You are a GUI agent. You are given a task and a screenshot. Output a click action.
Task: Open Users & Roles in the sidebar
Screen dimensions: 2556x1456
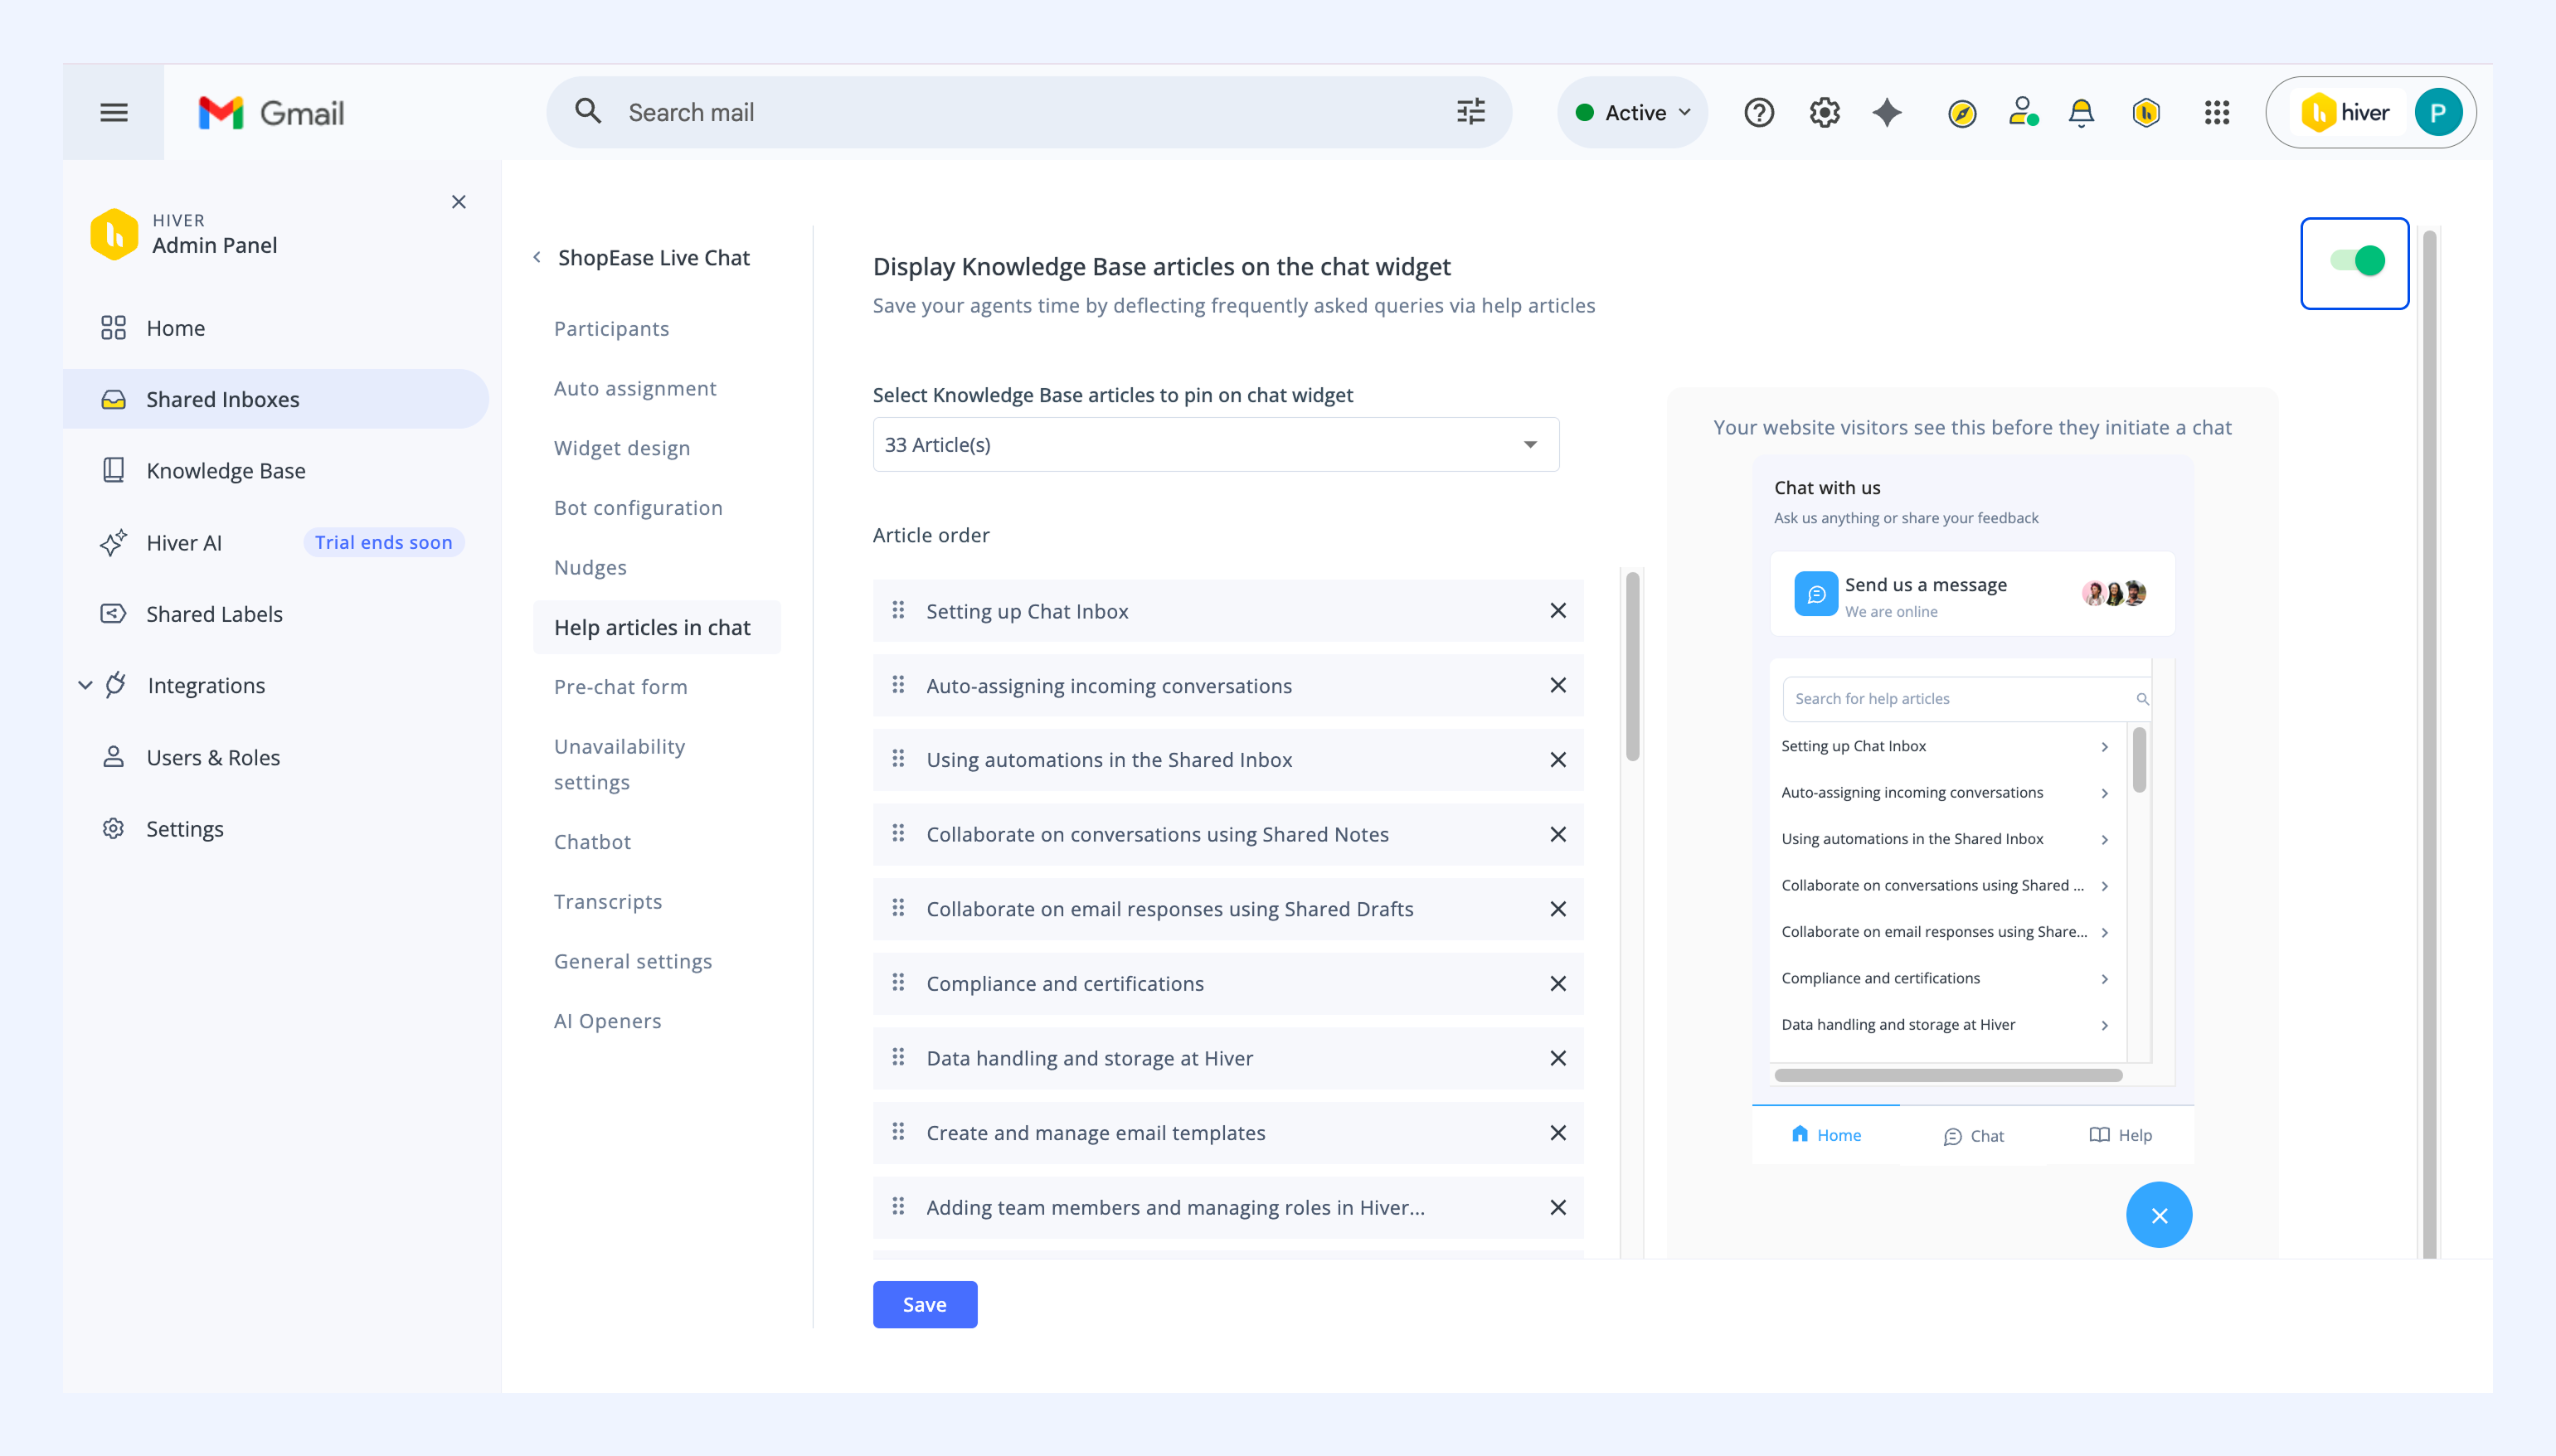click(275, 758)
